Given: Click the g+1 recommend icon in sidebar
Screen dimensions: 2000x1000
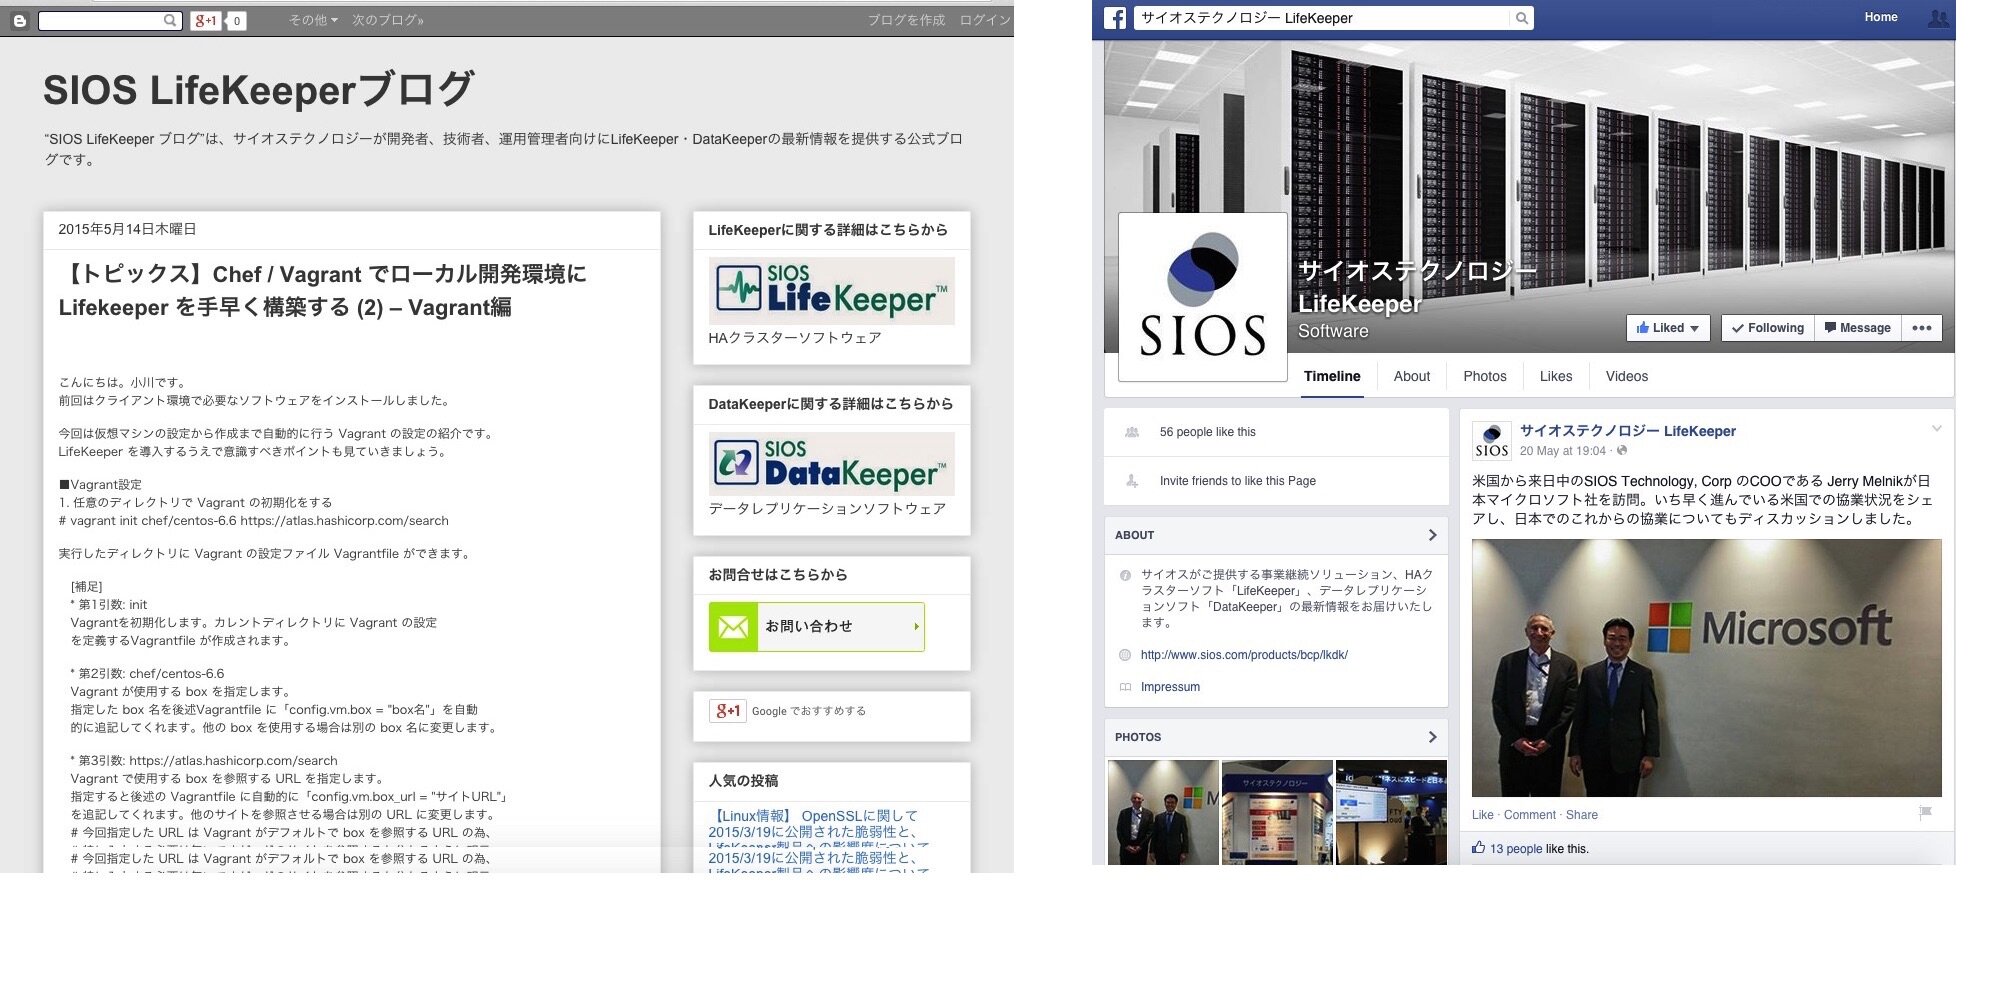Looking at the screenshot, I should (x=728, y=711).
